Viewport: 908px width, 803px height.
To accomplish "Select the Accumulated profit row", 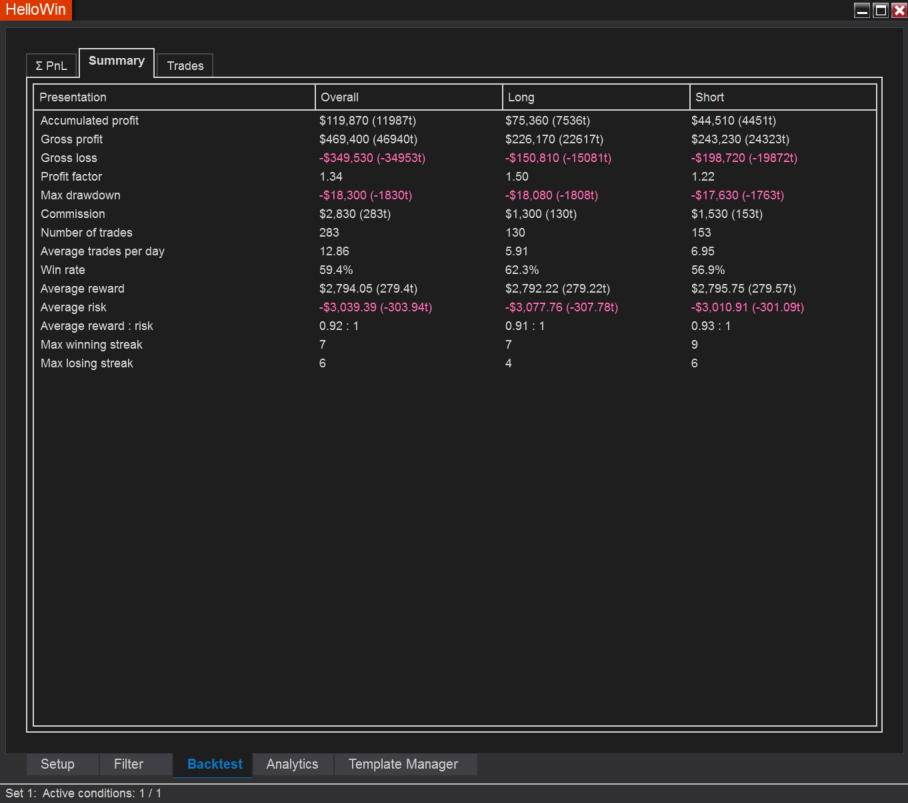I will click(87, 120).
